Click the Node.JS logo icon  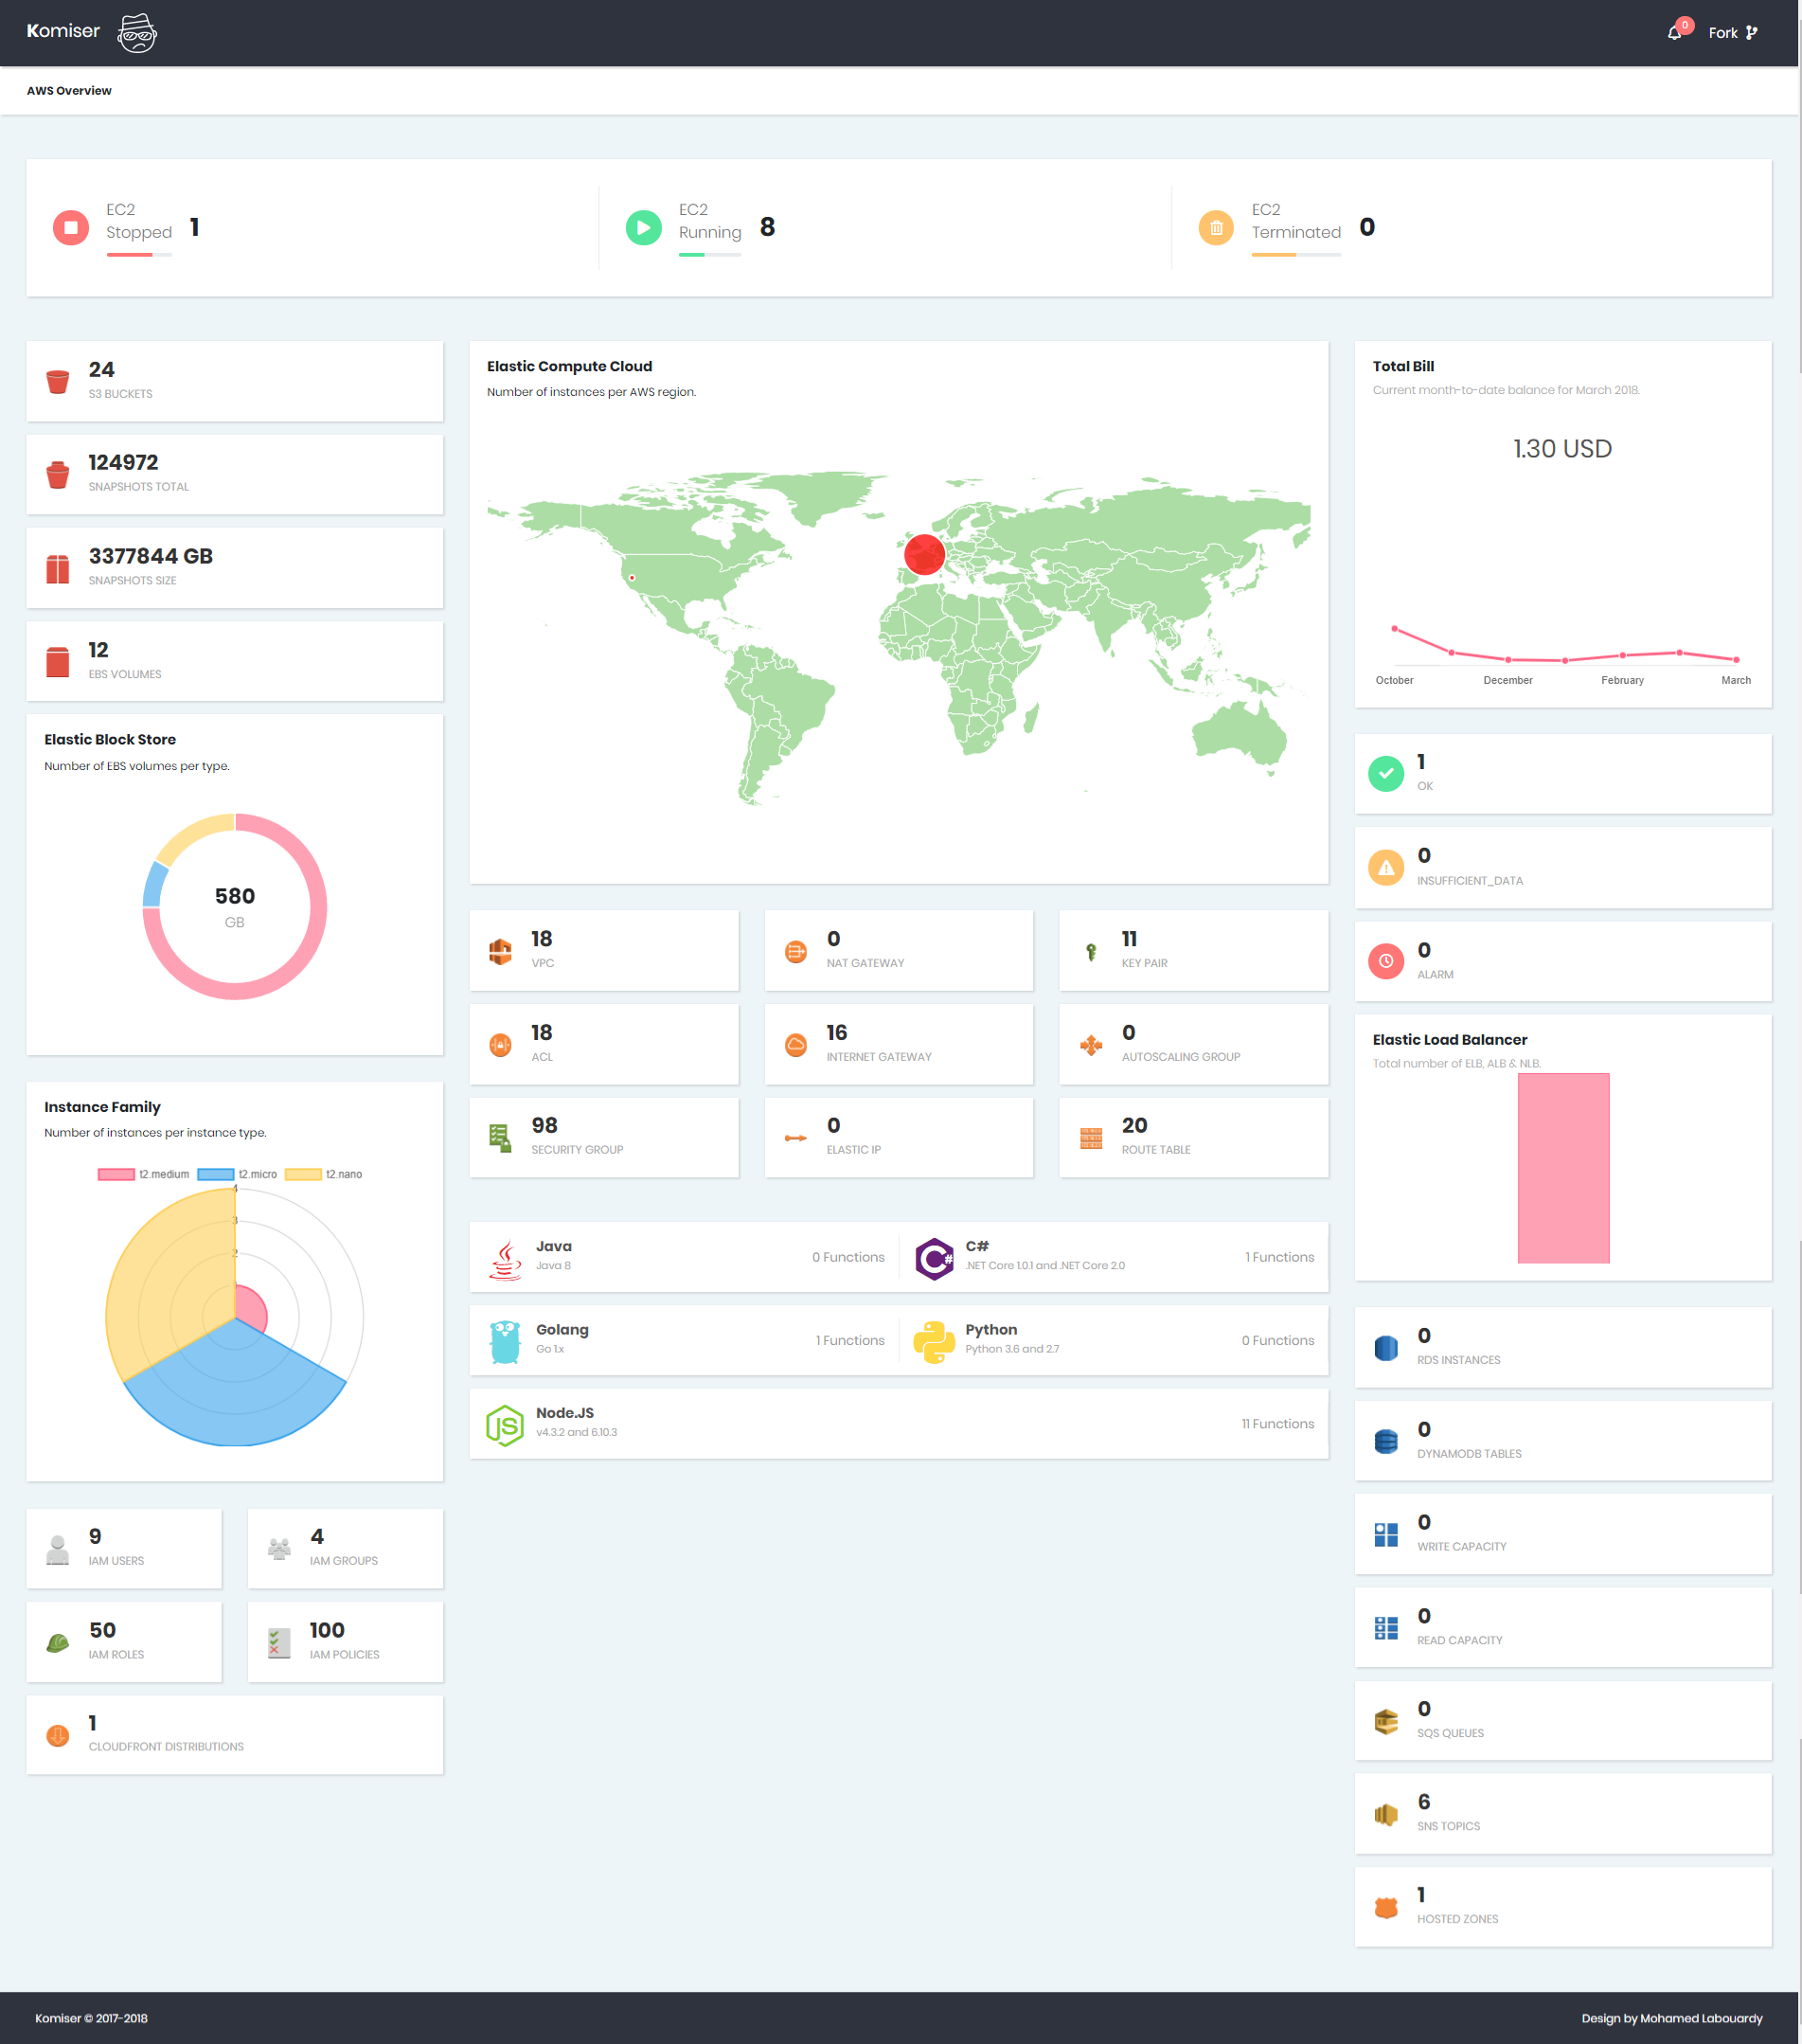tap(505, 1425)
